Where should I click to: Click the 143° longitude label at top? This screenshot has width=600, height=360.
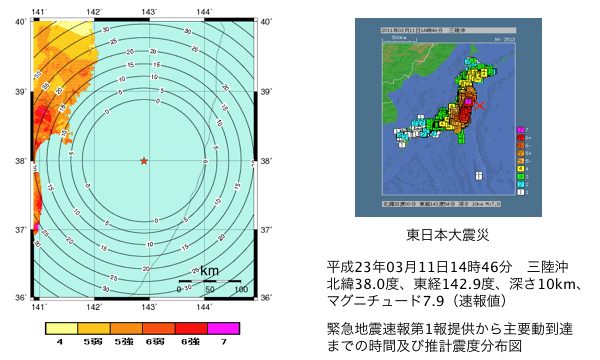coord(149,12)
